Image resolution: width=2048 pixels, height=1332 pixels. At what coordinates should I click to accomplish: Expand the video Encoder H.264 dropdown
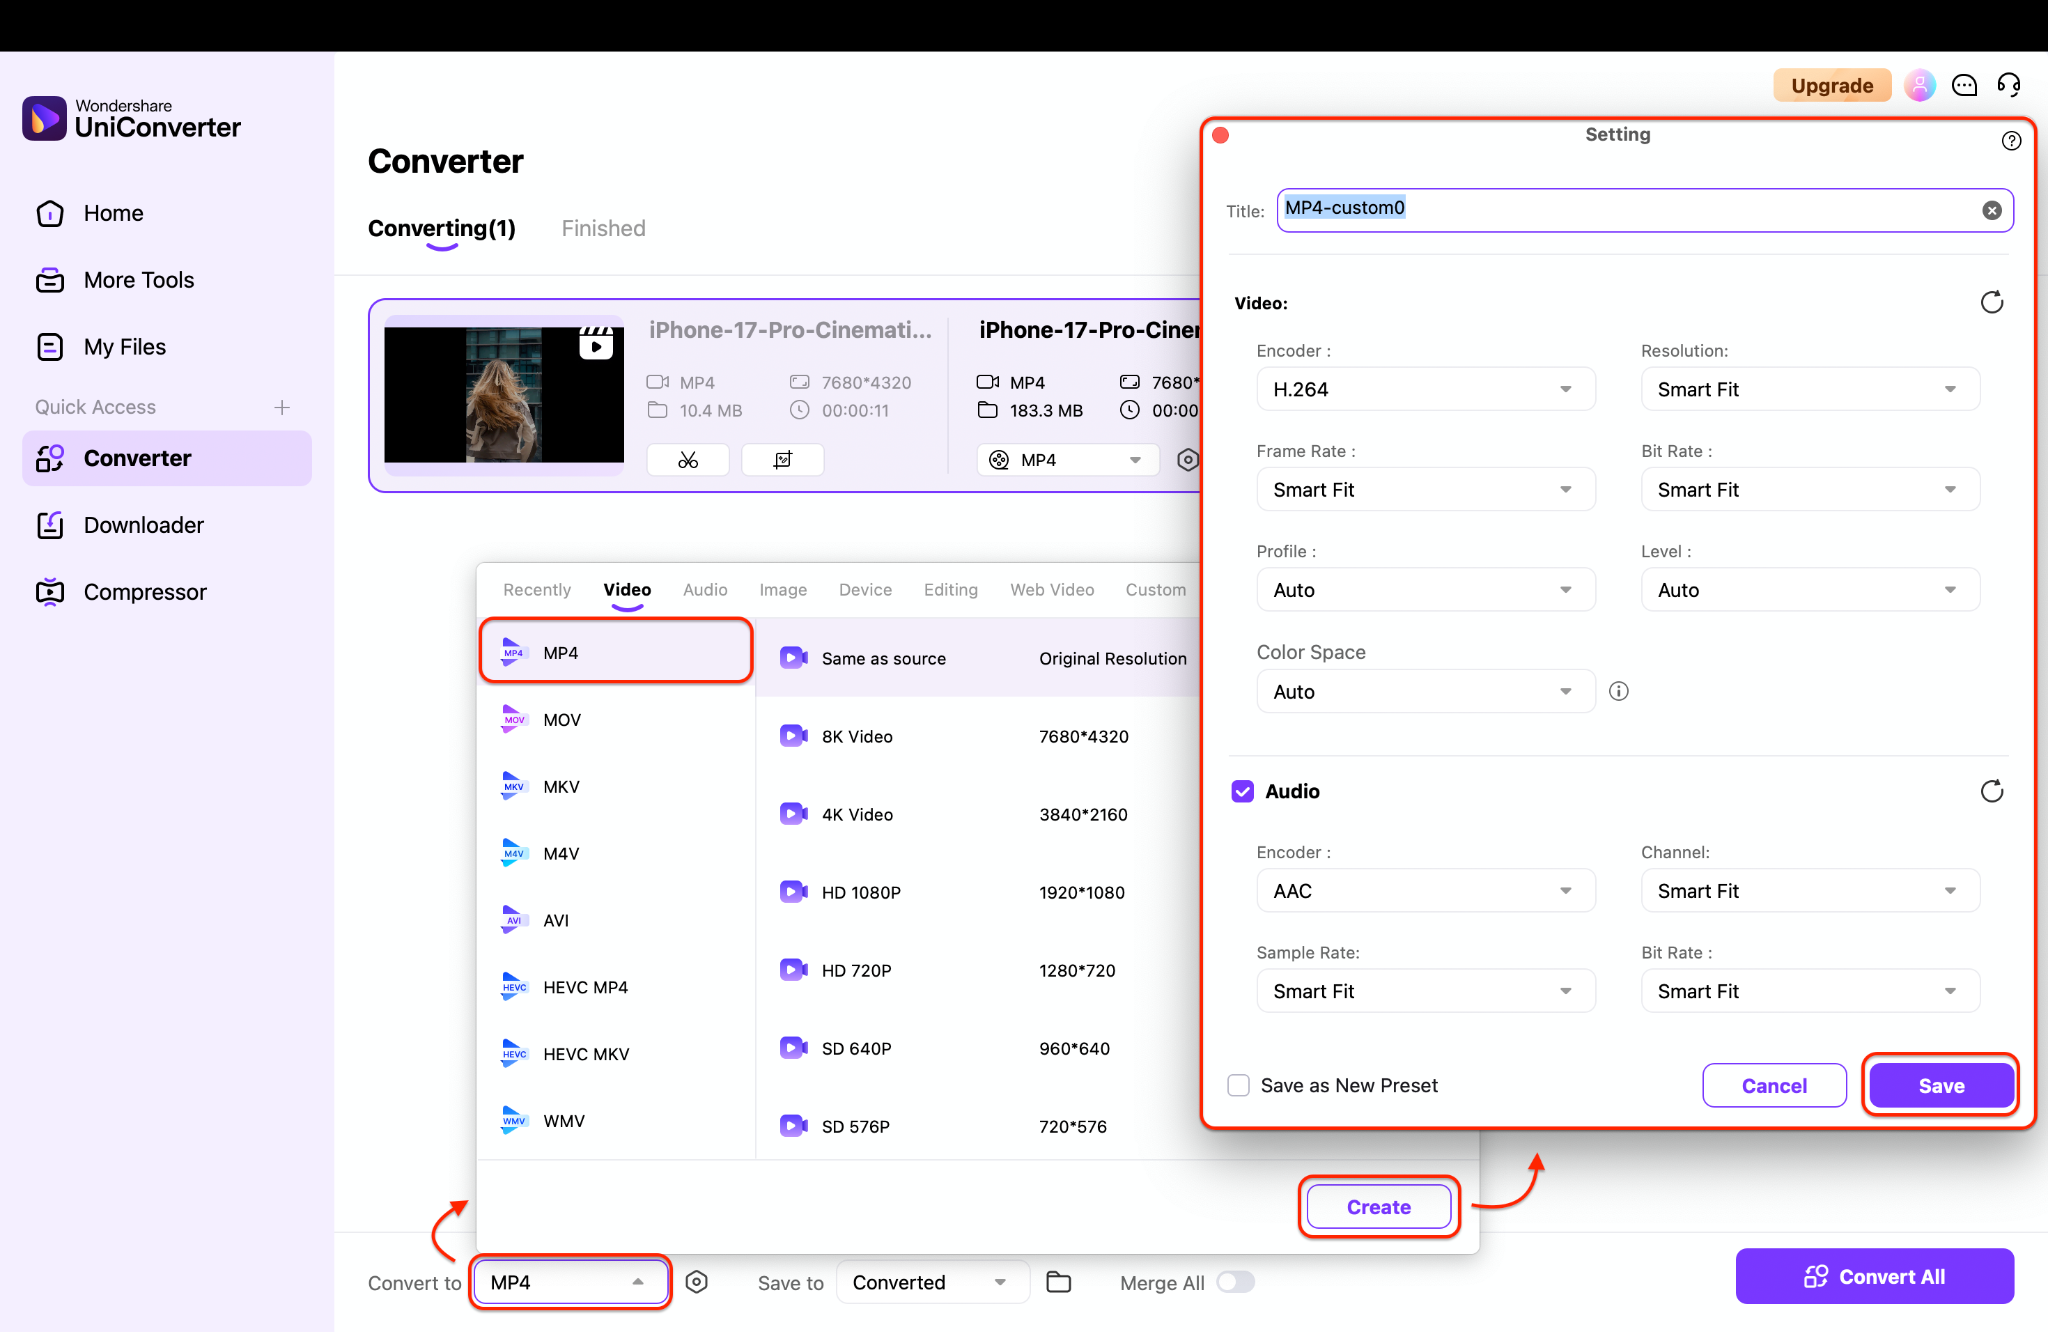coord(1426,389)
